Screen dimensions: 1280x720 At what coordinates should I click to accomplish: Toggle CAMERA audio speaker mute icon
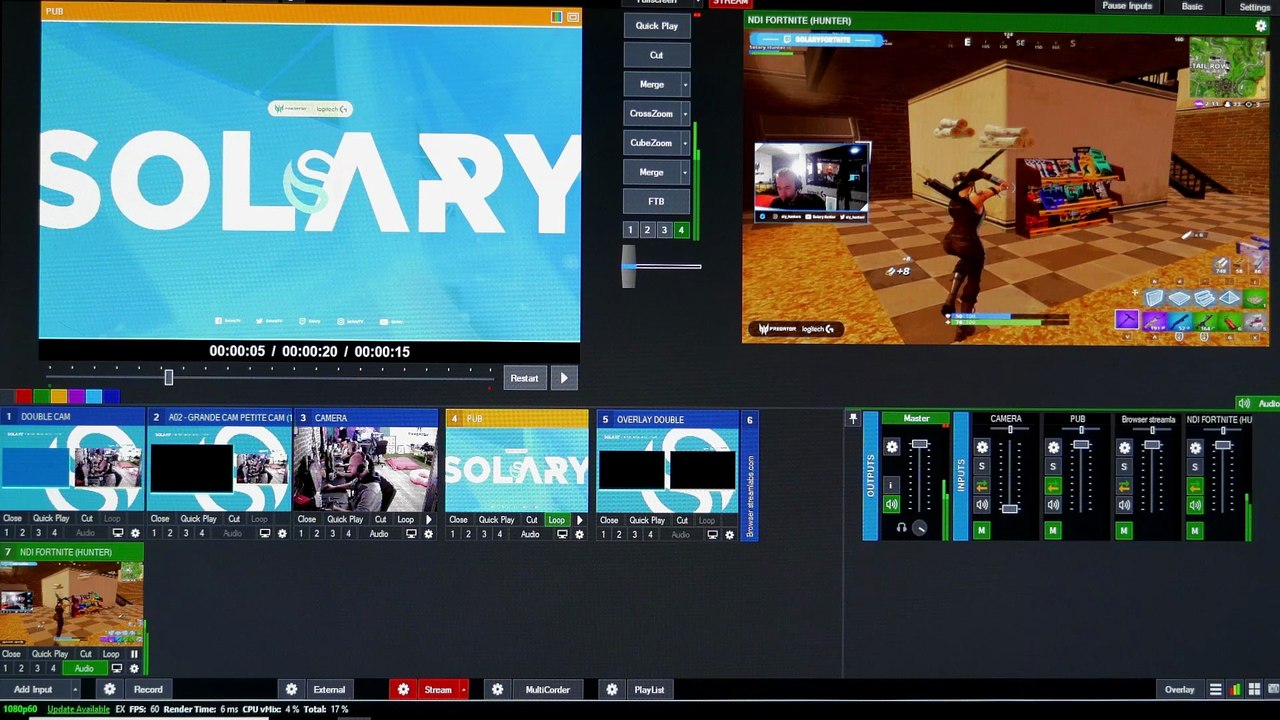tap(982, 505)
